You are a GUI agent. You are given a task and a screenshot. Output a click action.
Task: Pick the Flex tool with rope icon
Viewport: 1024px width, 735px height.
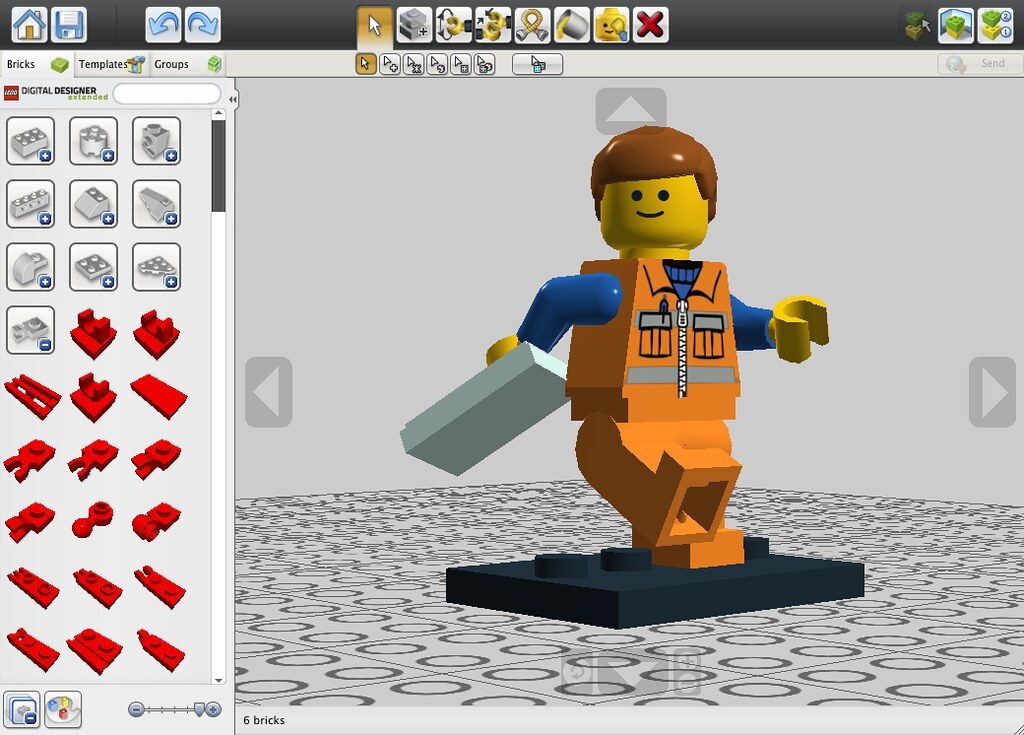pos(532,25)
